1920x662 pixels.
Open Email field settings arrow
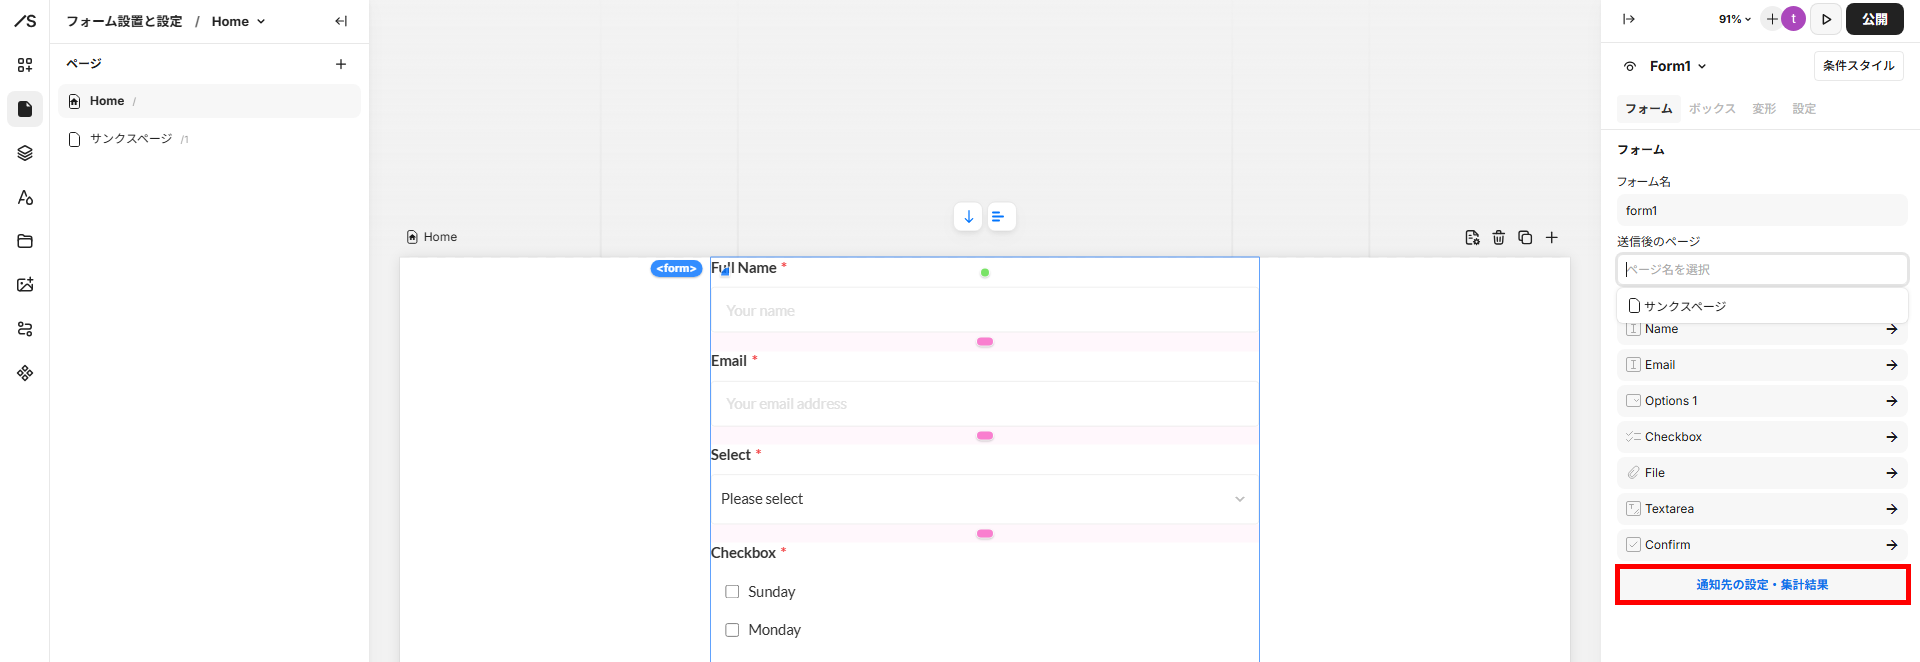pos(1891,365)
